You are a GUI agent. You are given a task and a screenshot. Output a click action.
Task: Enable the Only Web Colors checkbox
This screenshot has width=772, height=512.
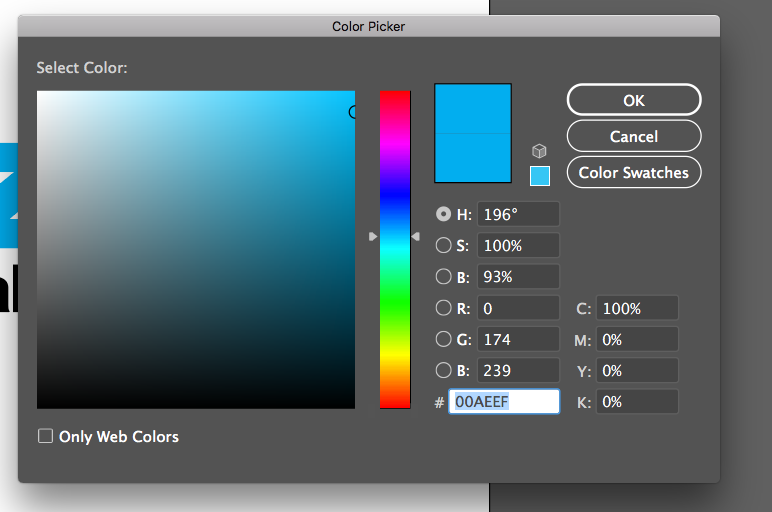45,436
